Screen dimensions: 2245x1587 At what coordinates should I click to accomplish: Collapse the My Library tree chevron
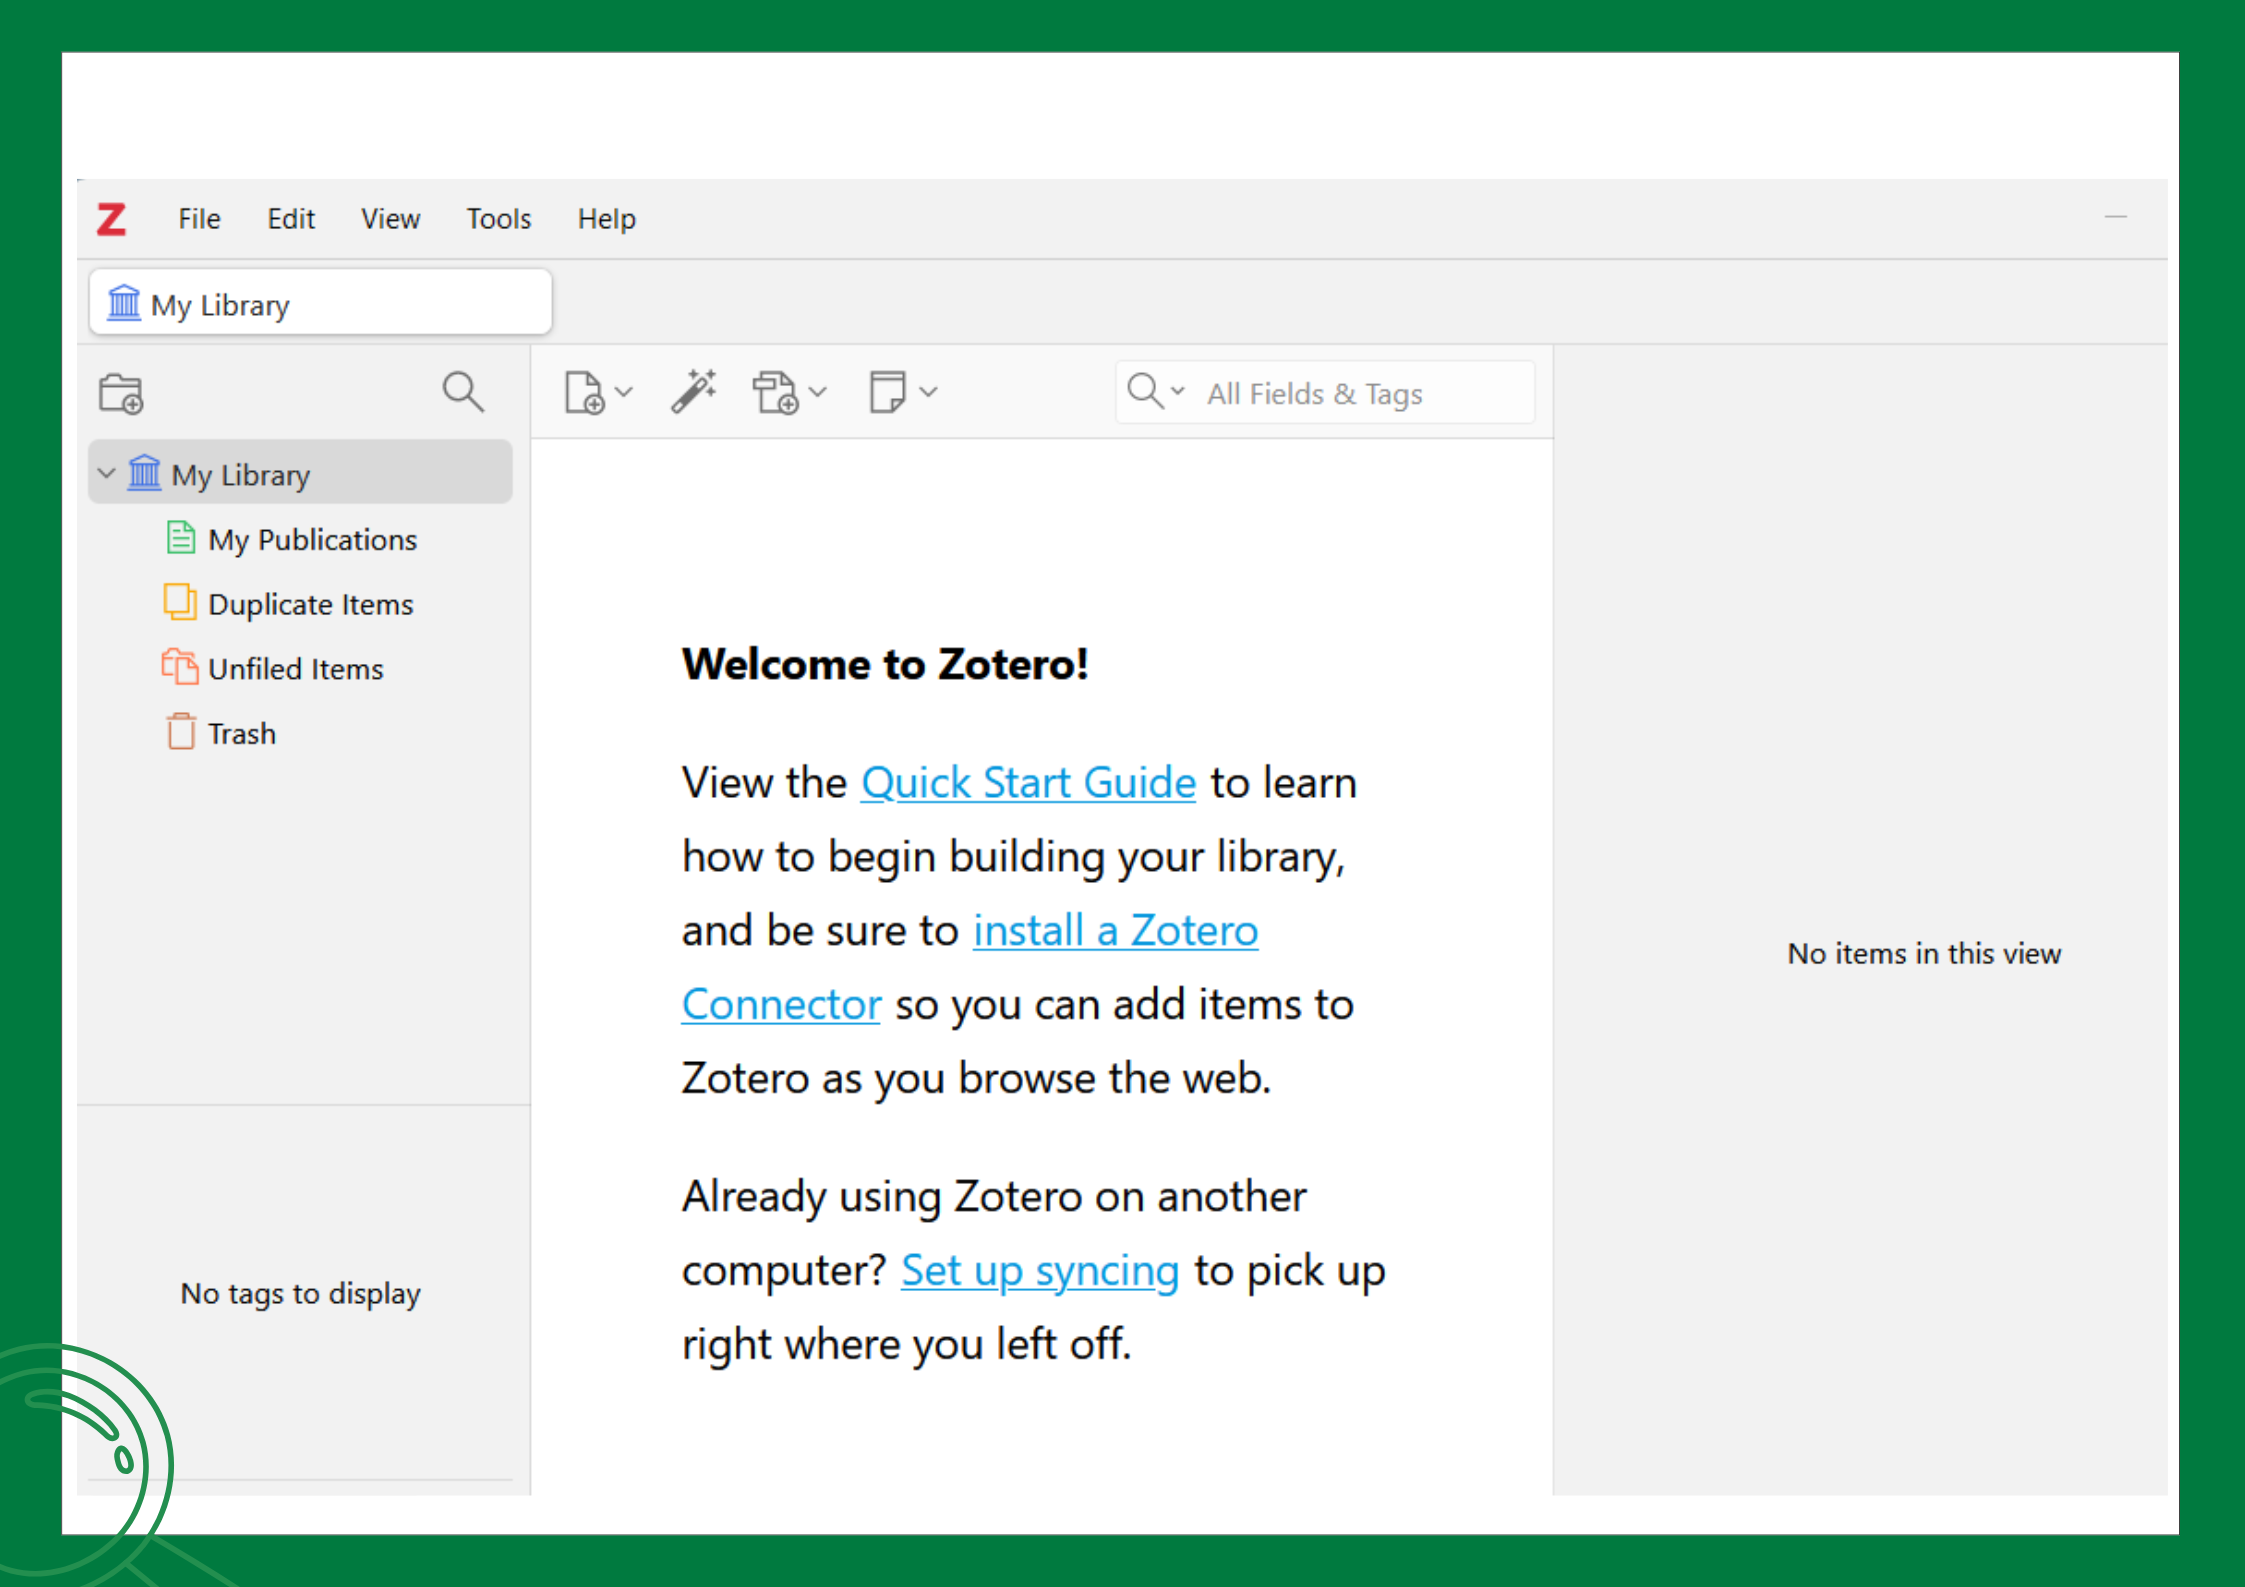107,473
